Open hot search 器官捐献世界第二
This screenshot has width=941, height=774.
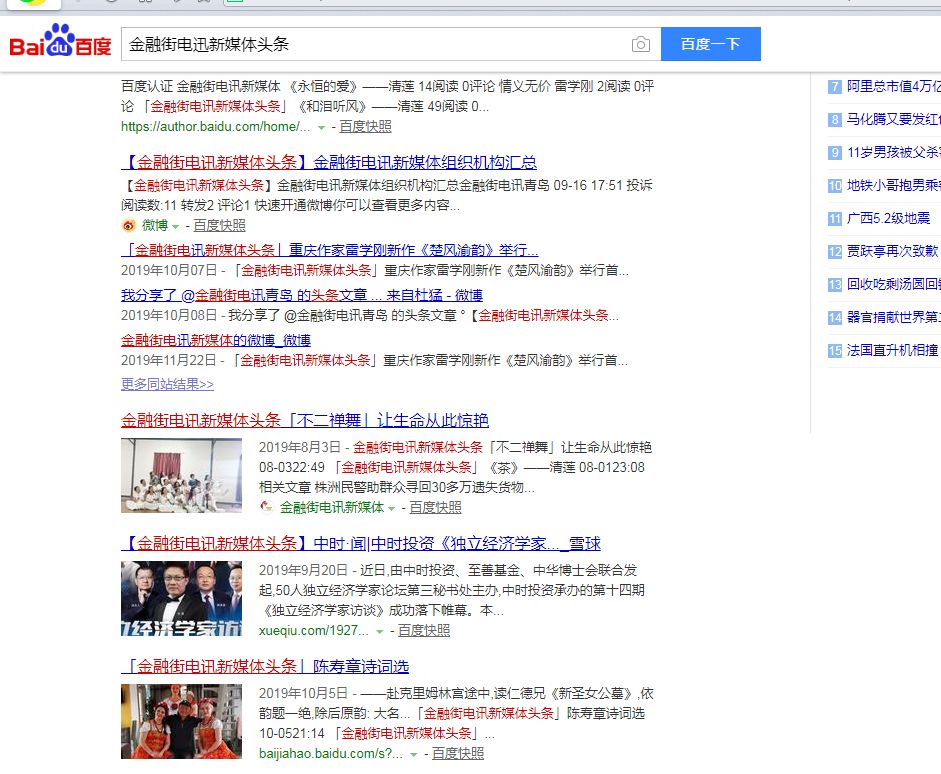(x=894, y=317)
